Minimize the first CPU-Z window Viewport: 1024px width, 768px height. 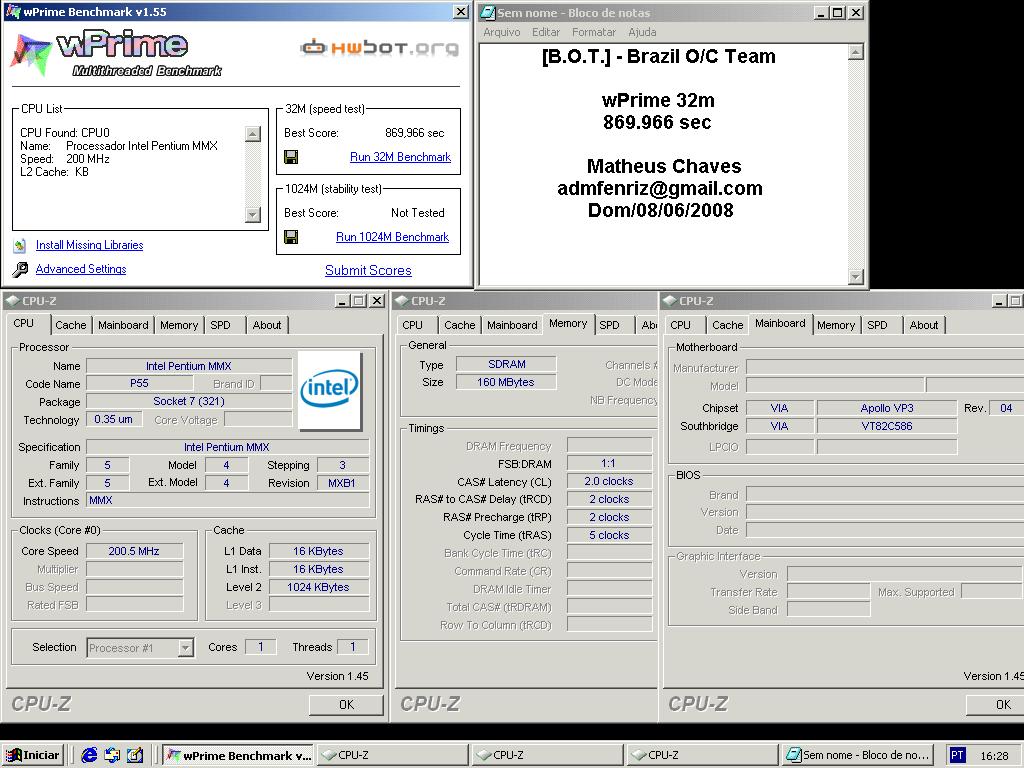(x=342, y=300)
